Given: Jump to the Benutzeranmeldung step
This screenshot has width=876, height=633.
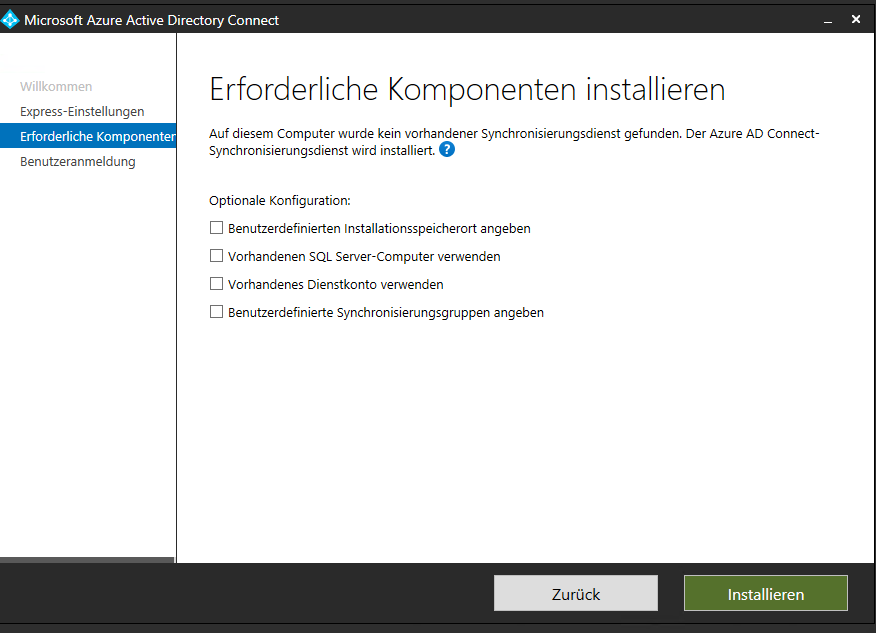Looking at the screenshot, I should coord(78,162).
